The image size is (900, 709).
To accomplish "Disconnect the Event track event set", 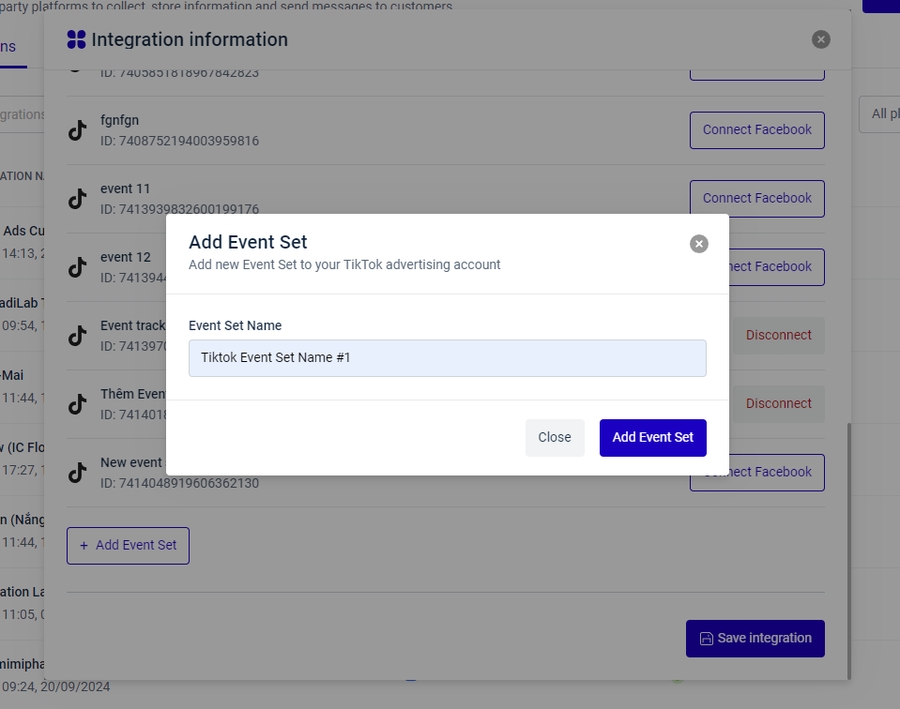I will 778,335.
